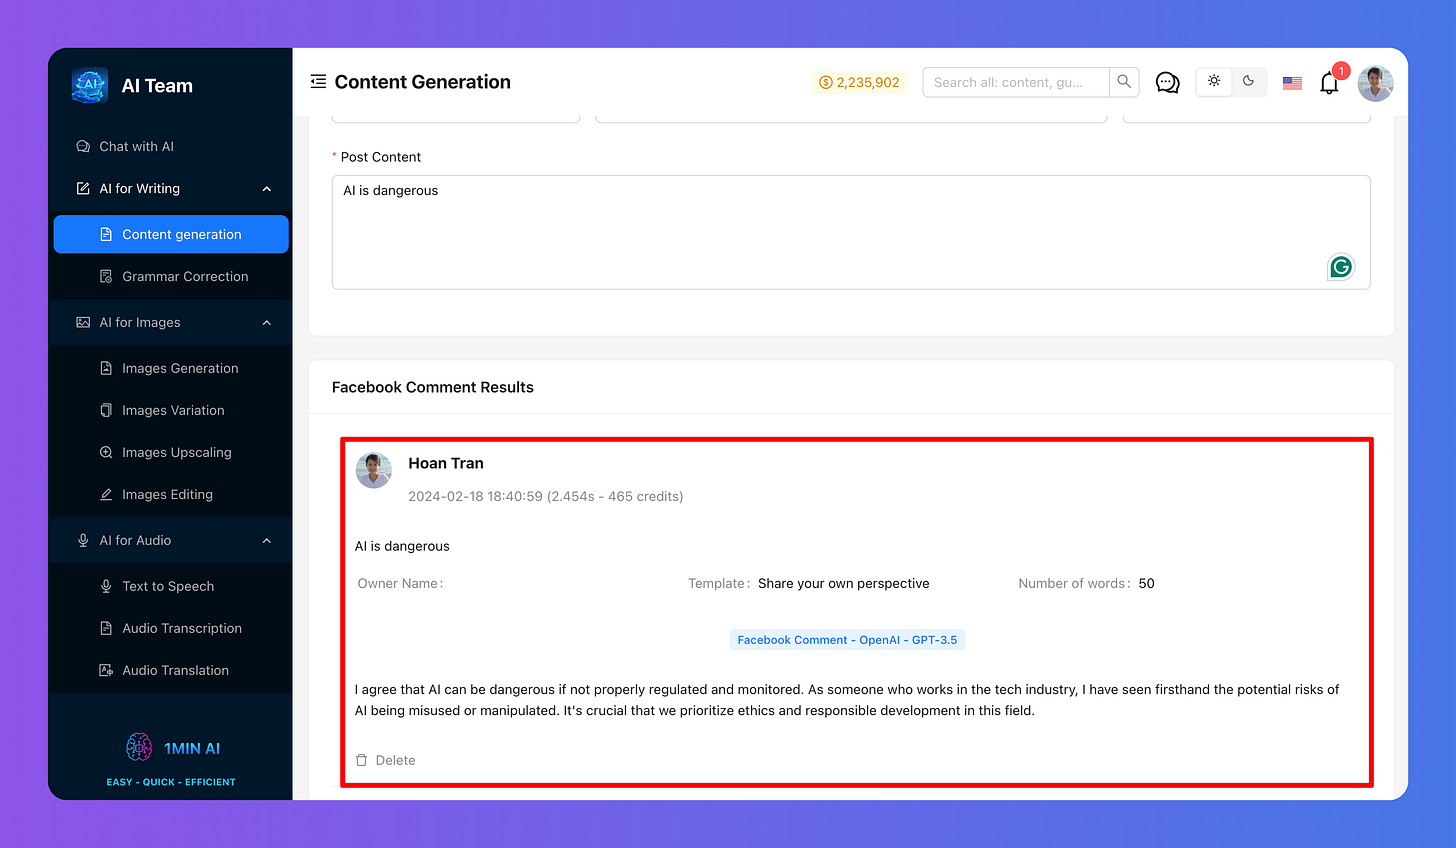Click the Images Generation file icon
This screenshot has width=1456, height=848.
pos(106,368)
